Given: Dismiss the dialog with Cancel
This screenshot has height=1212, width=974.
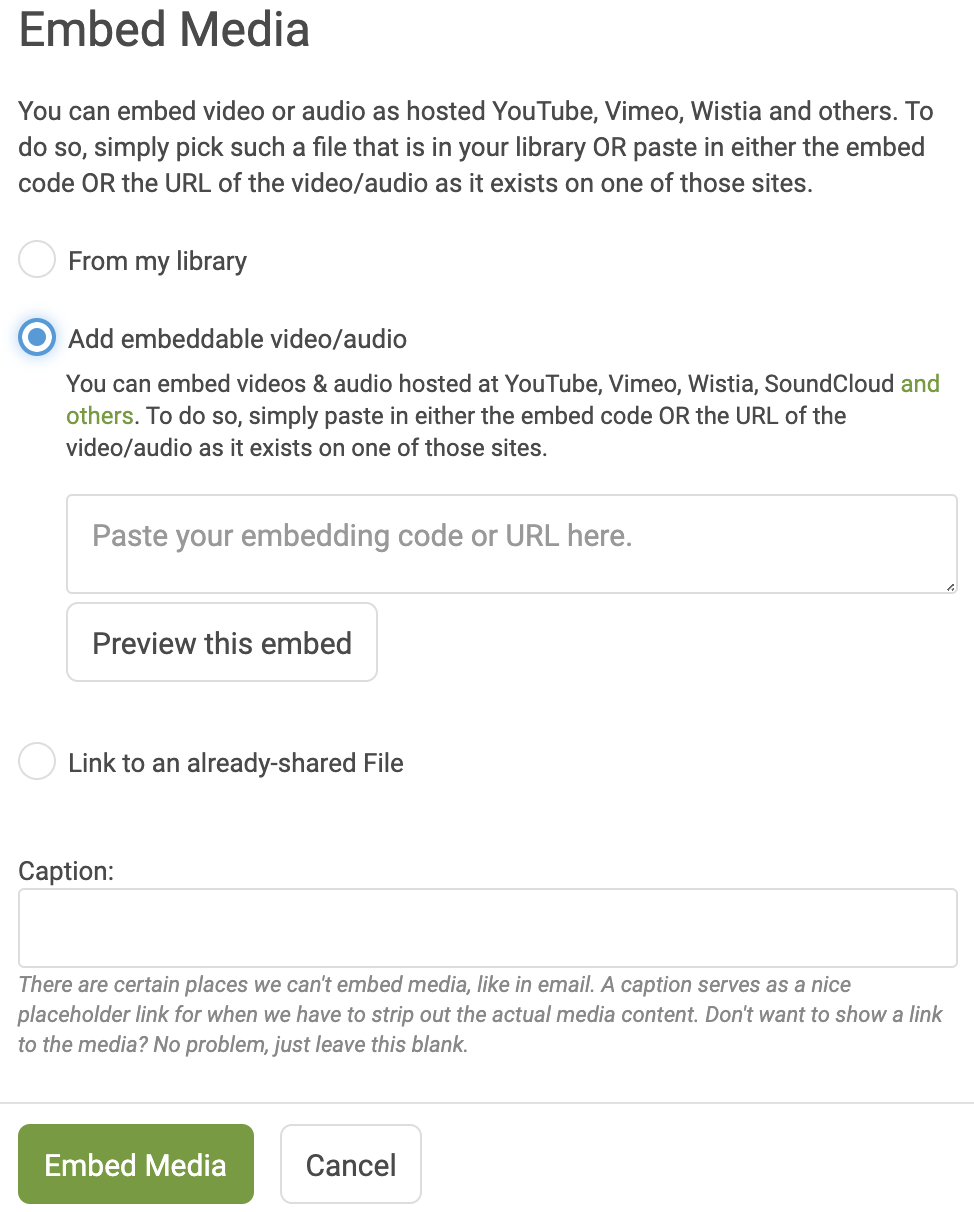Looking at the screenshot, I should point(351,1164).
